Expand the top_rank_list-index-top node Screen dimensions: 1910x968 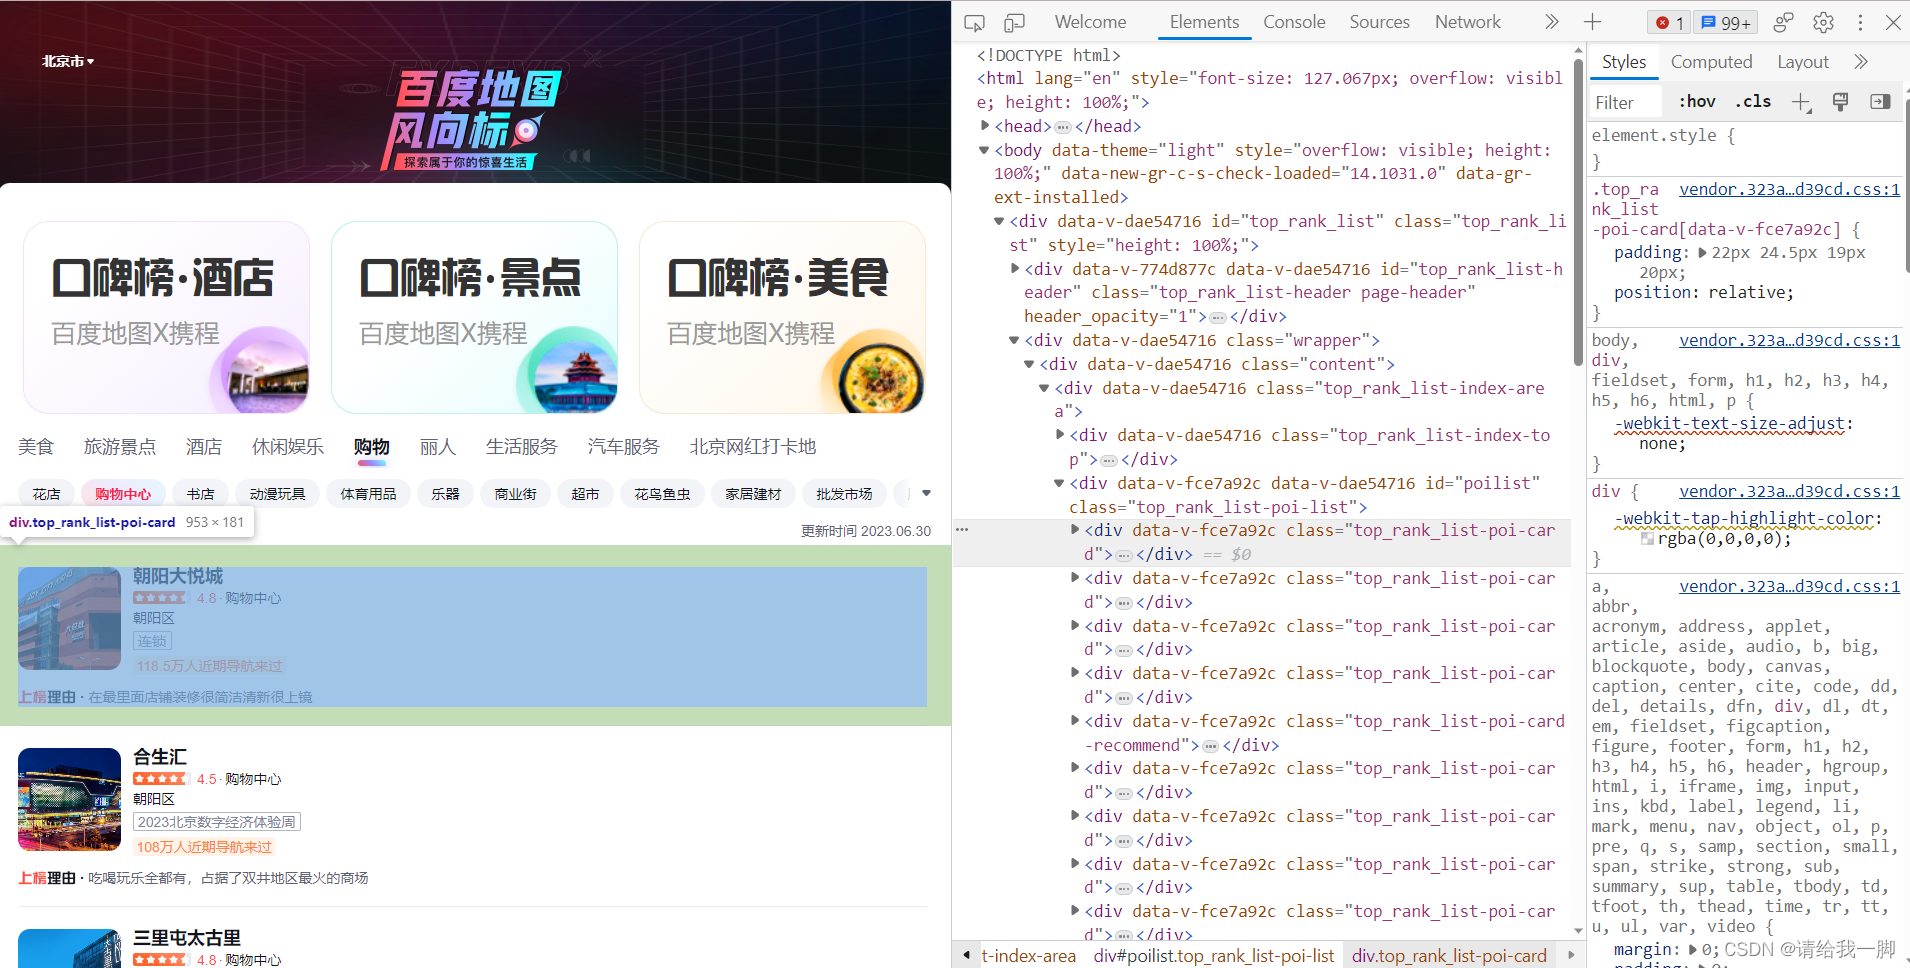click(1060, 435)
